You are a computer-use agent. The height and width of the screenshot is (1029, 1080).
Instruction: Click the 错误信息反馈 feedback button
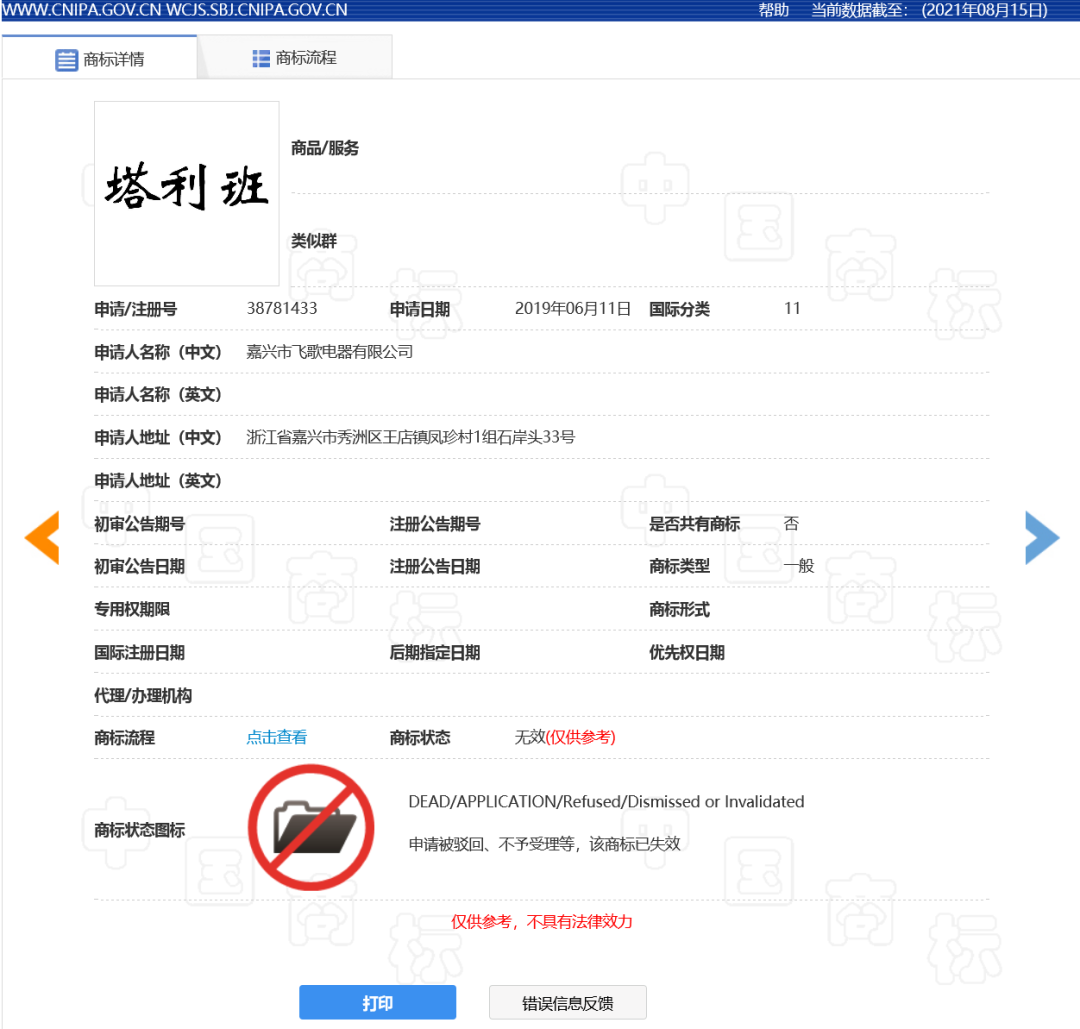click(x=567, y=1002)
